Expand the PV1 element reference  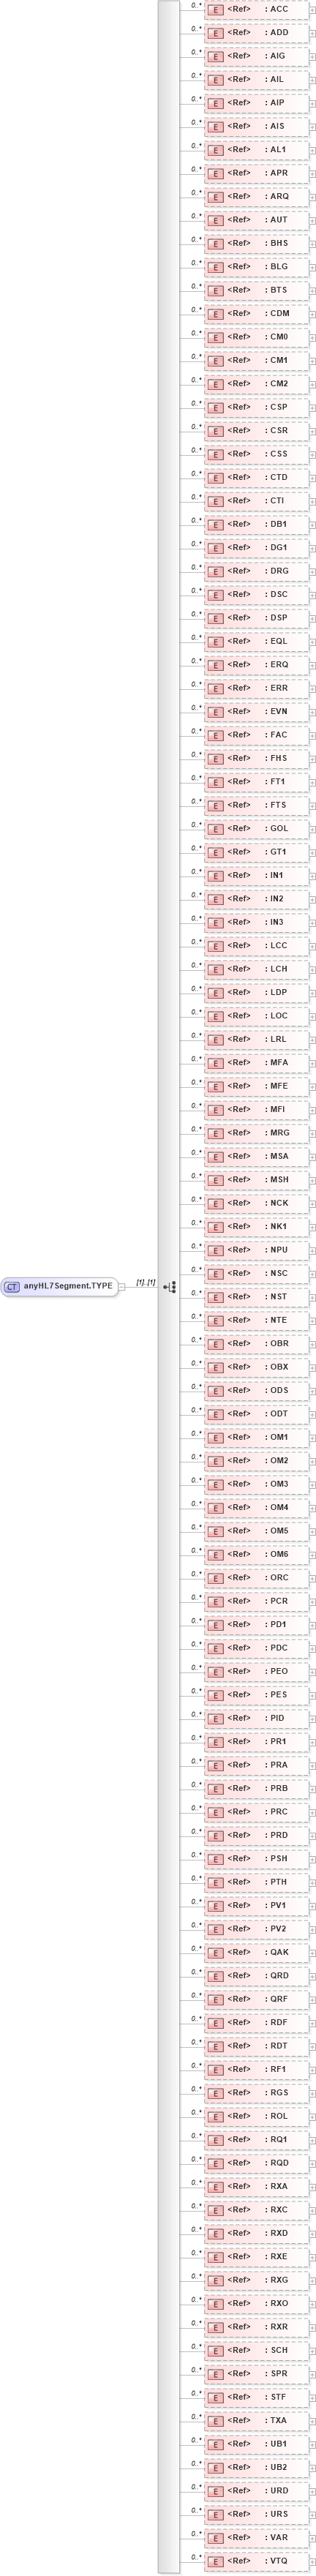point(312,1906)
